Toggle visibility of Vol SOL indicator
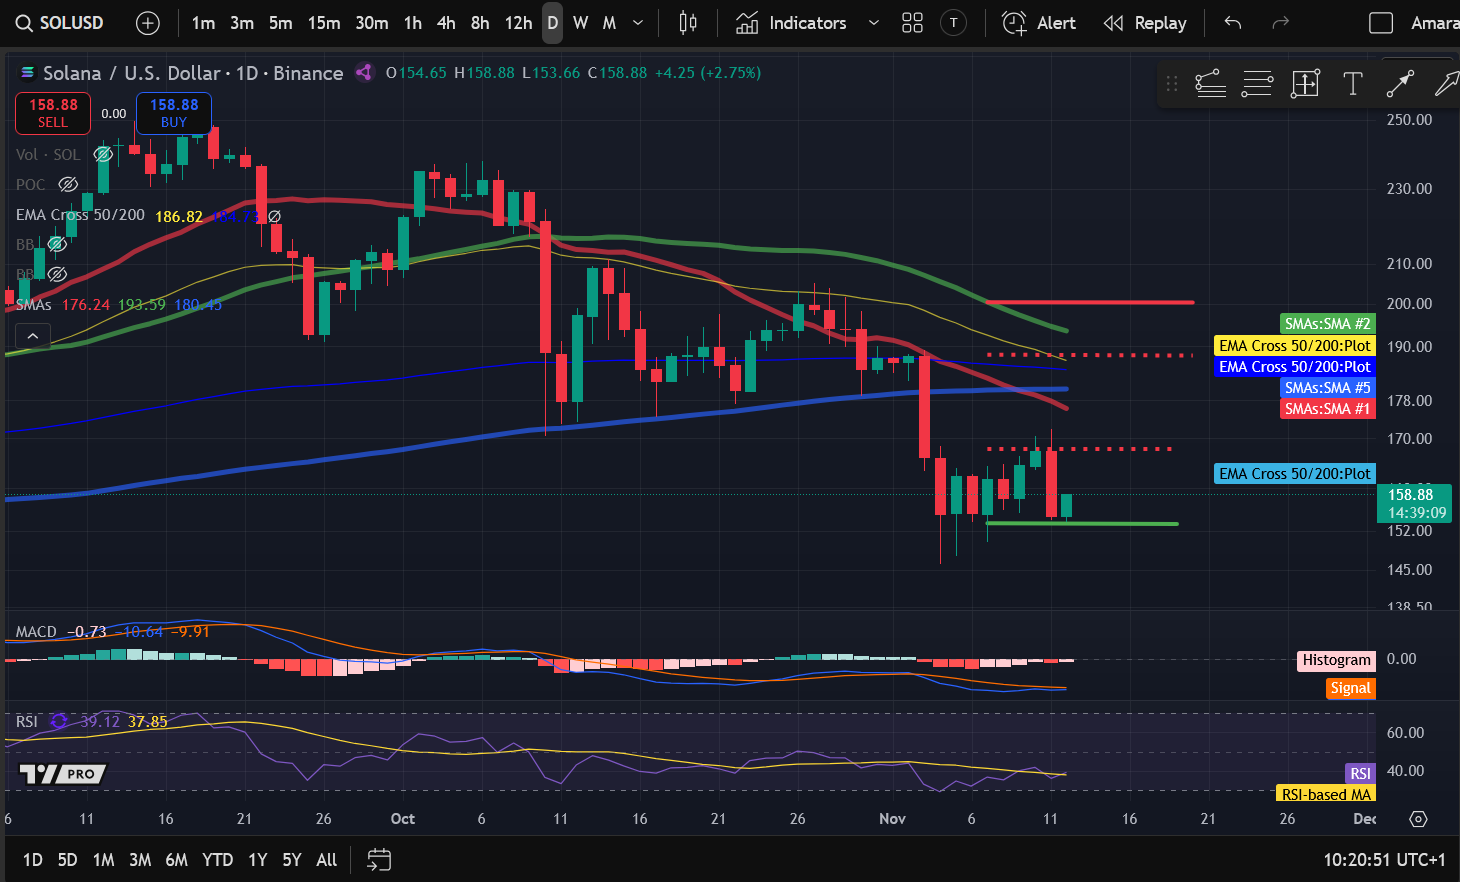Image resolution: width=1460 pixels, height=882 pixels. (x=103, y=154)
